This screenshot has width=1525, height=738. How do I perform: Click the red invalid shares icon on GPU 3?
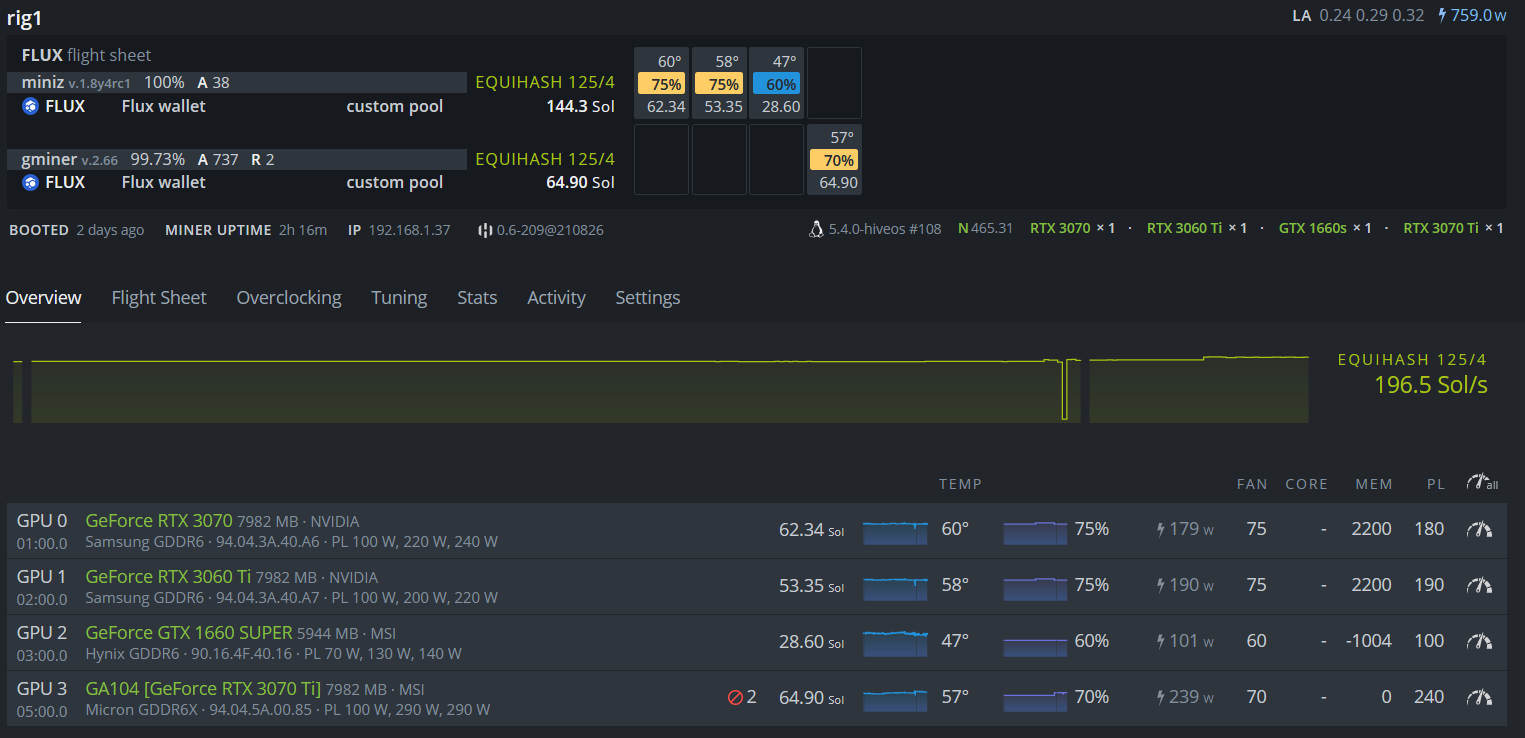pos(735,697)
